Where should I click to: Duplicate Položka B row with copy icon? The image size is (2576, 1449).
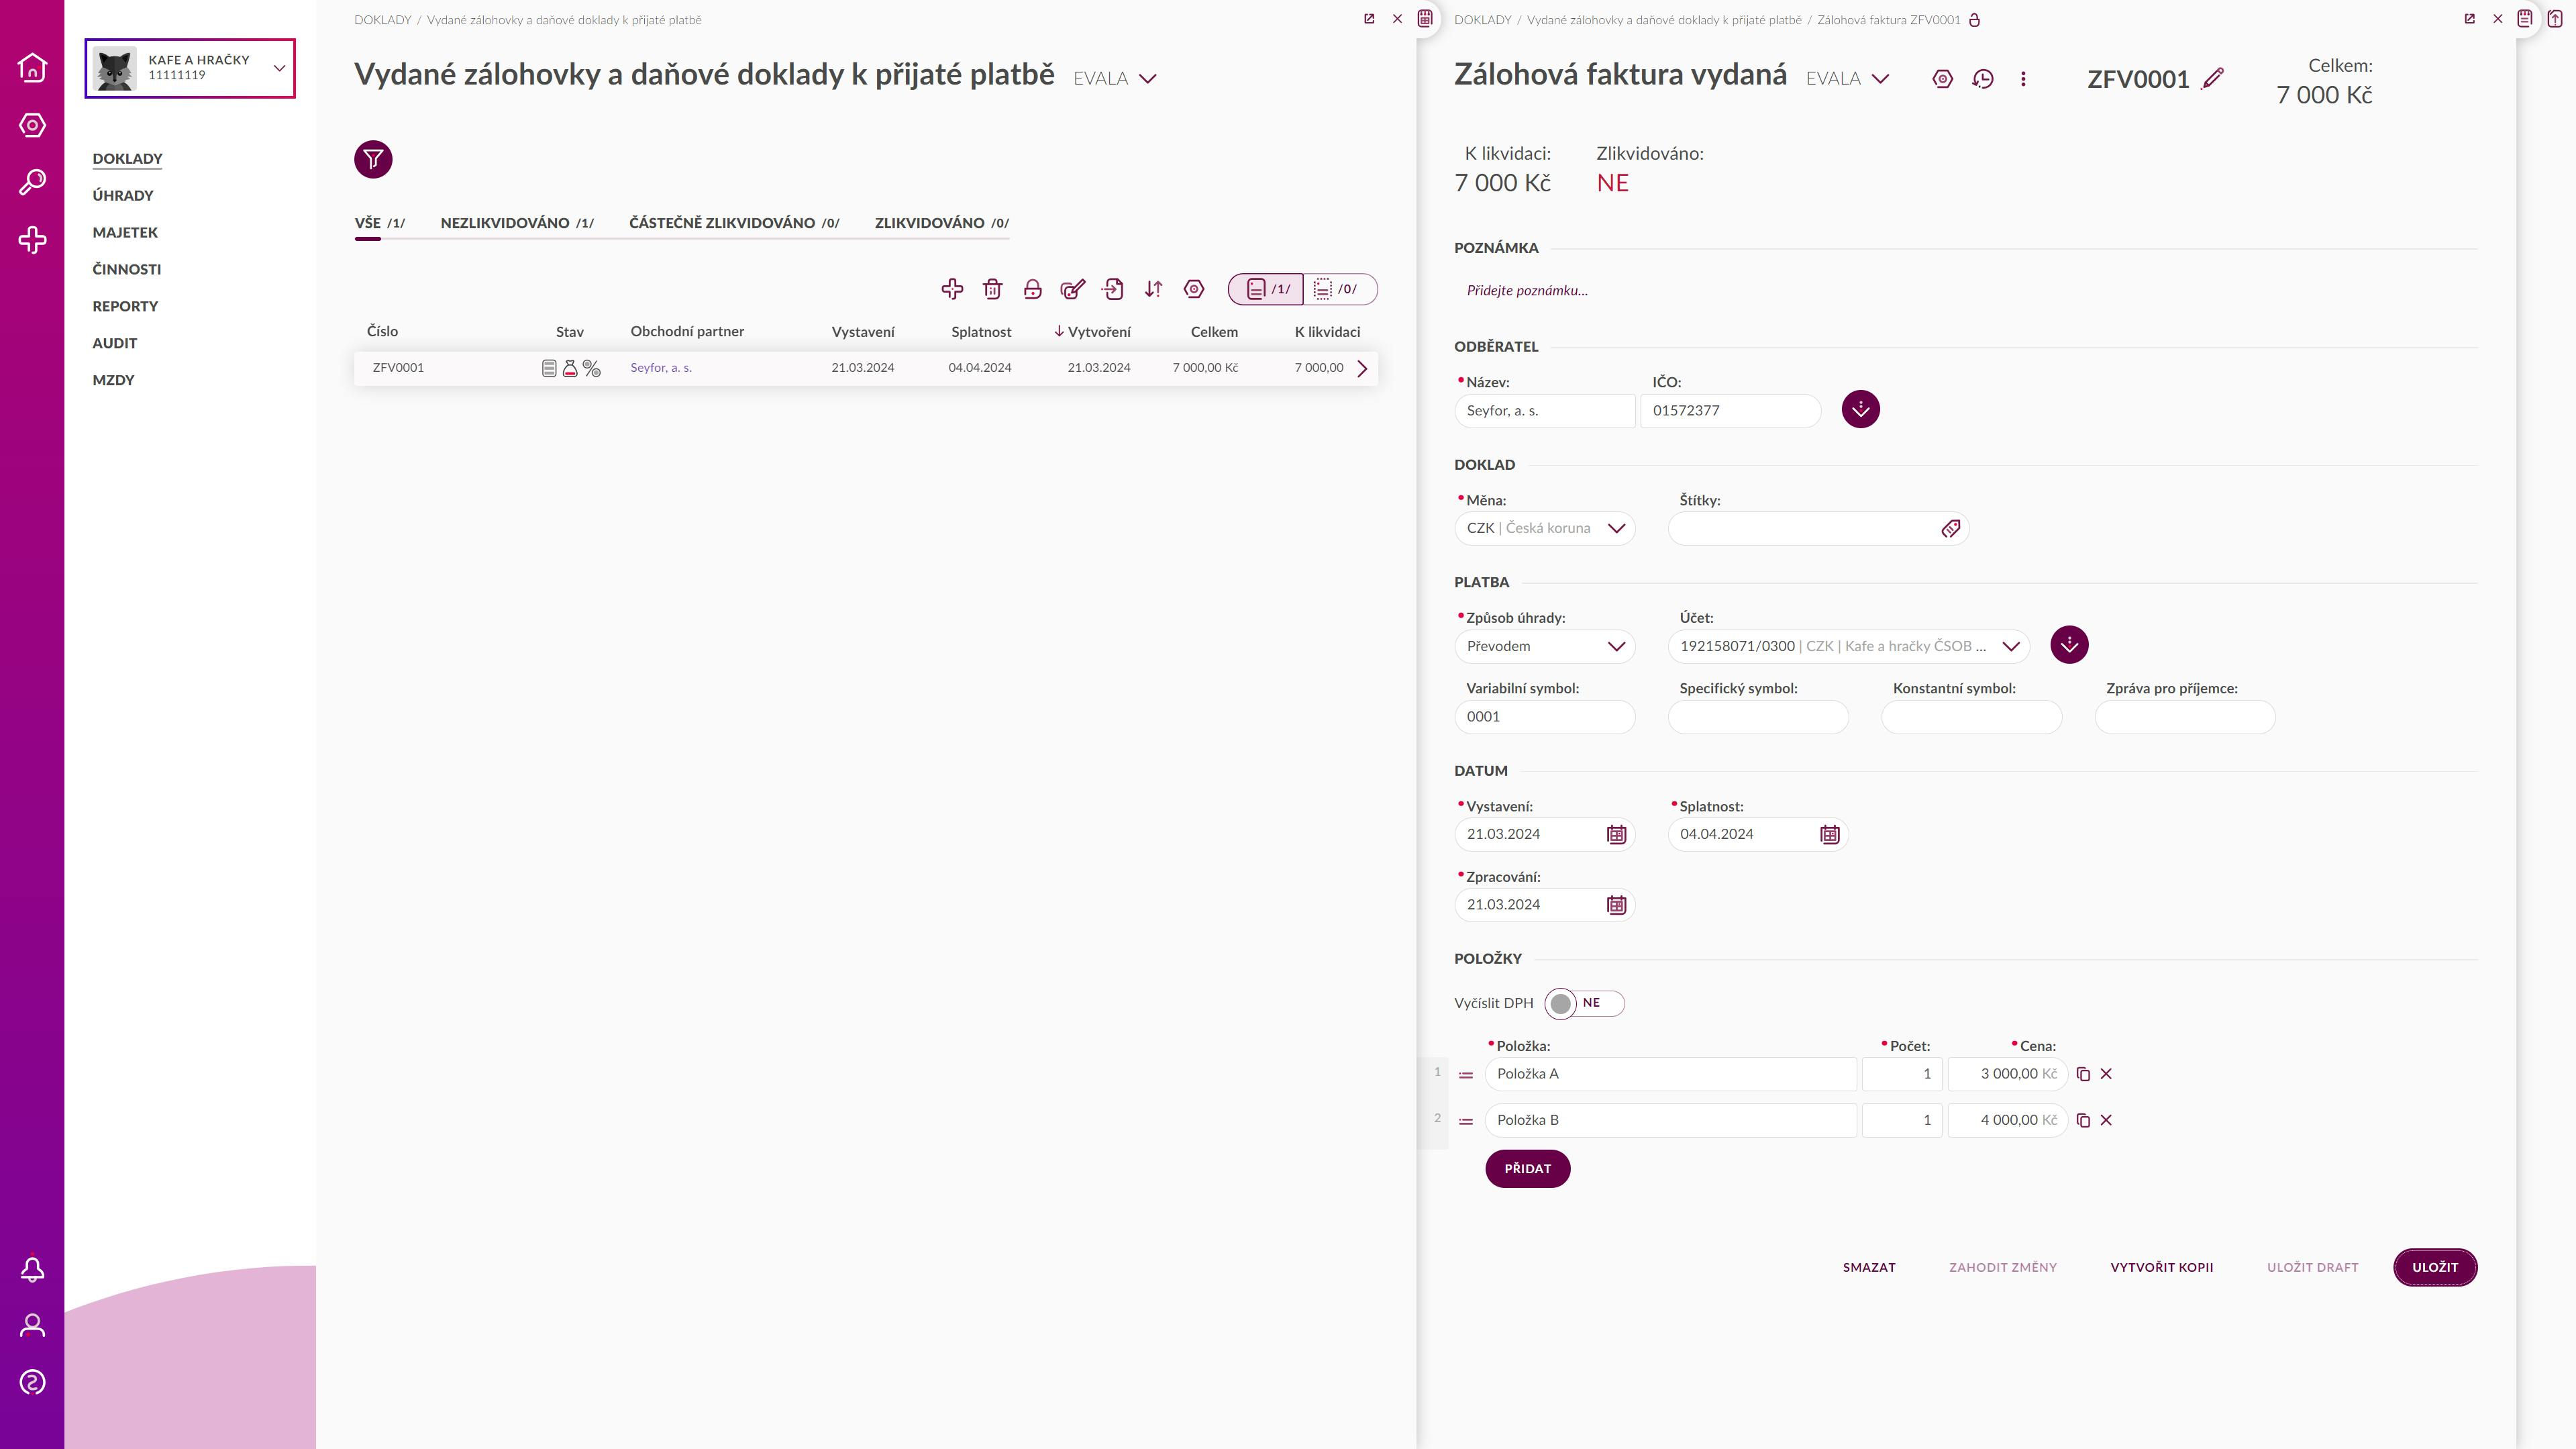(2083, 1120)
